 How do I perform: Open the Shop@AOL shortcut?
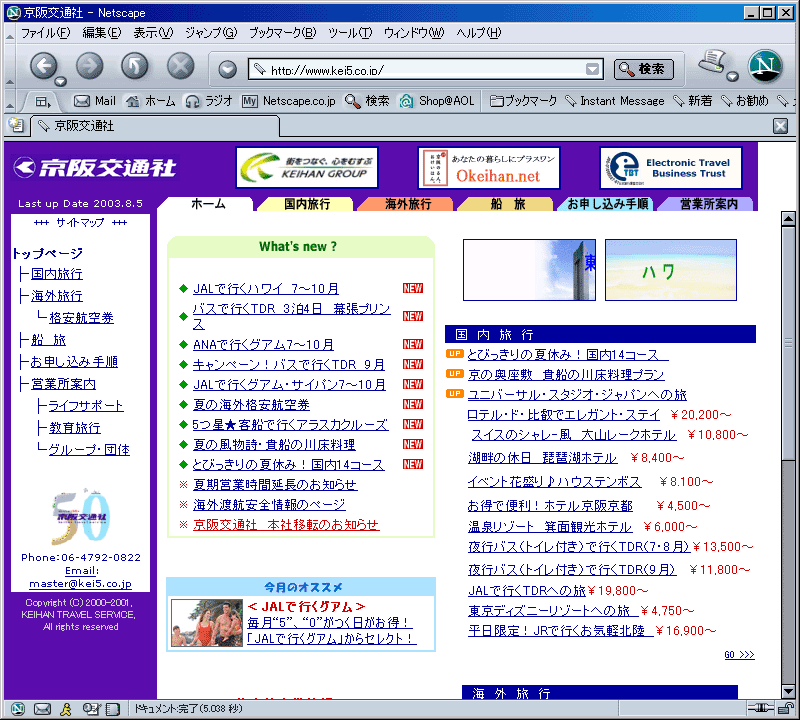click(437, 101)
